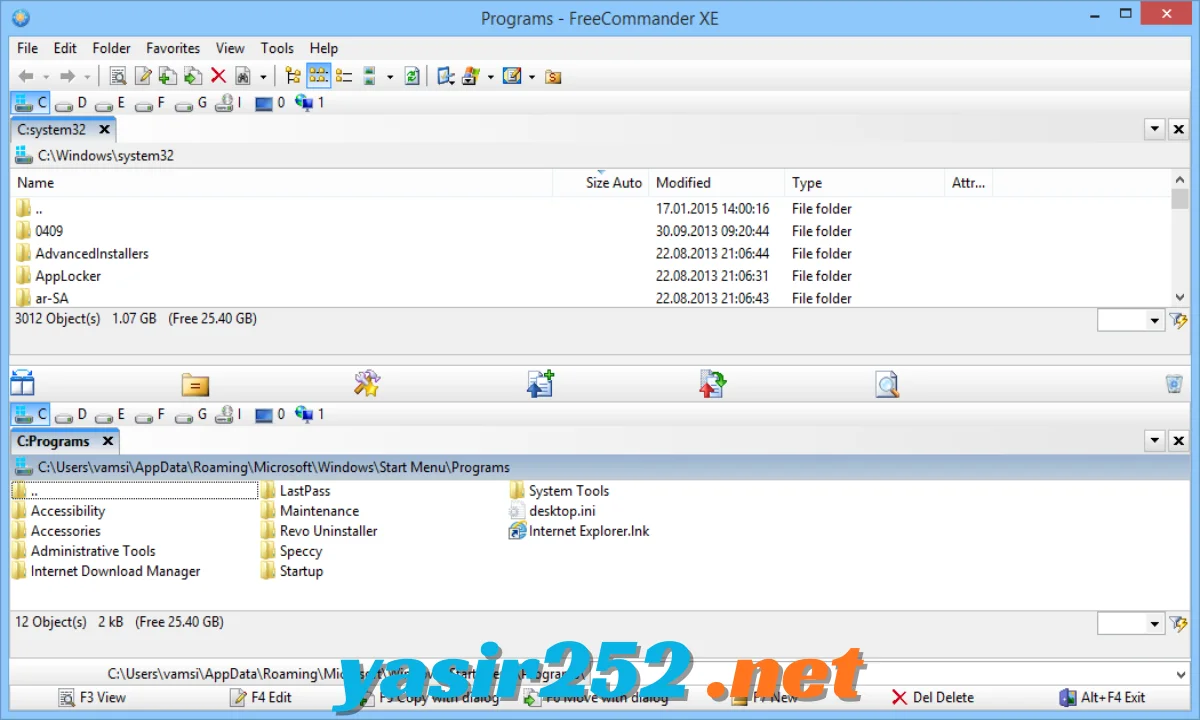Close the C:system32 tab with its X
The width and height of the screenshot is (1200, 720).
click(x=104, y=130)
